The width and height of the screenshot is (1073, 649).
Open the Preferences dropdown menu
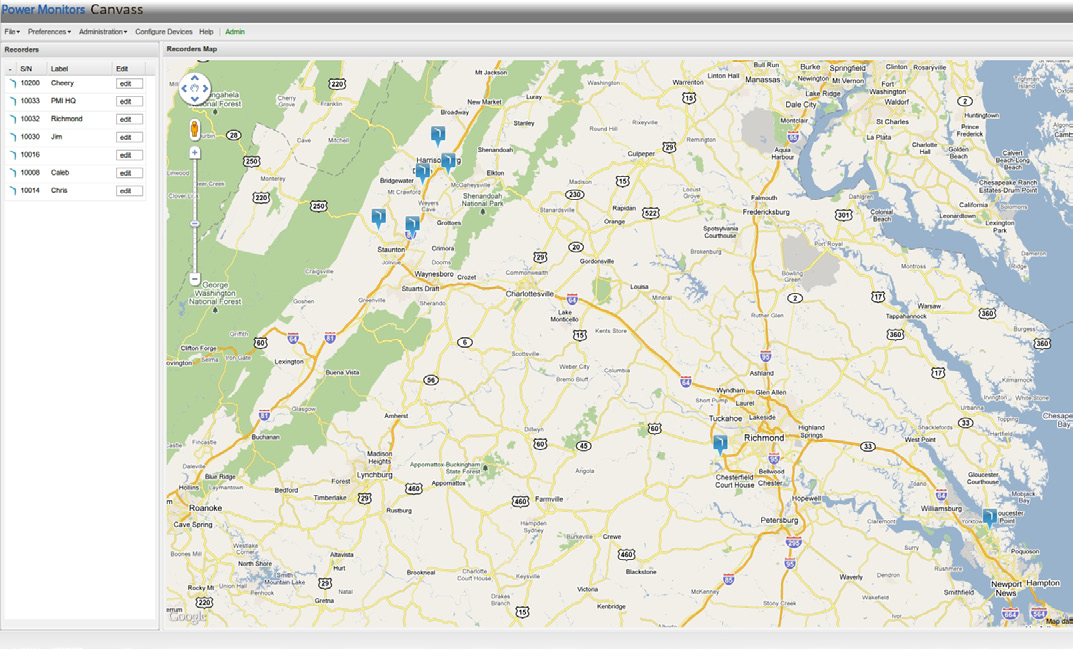click(x=48, y=31)
